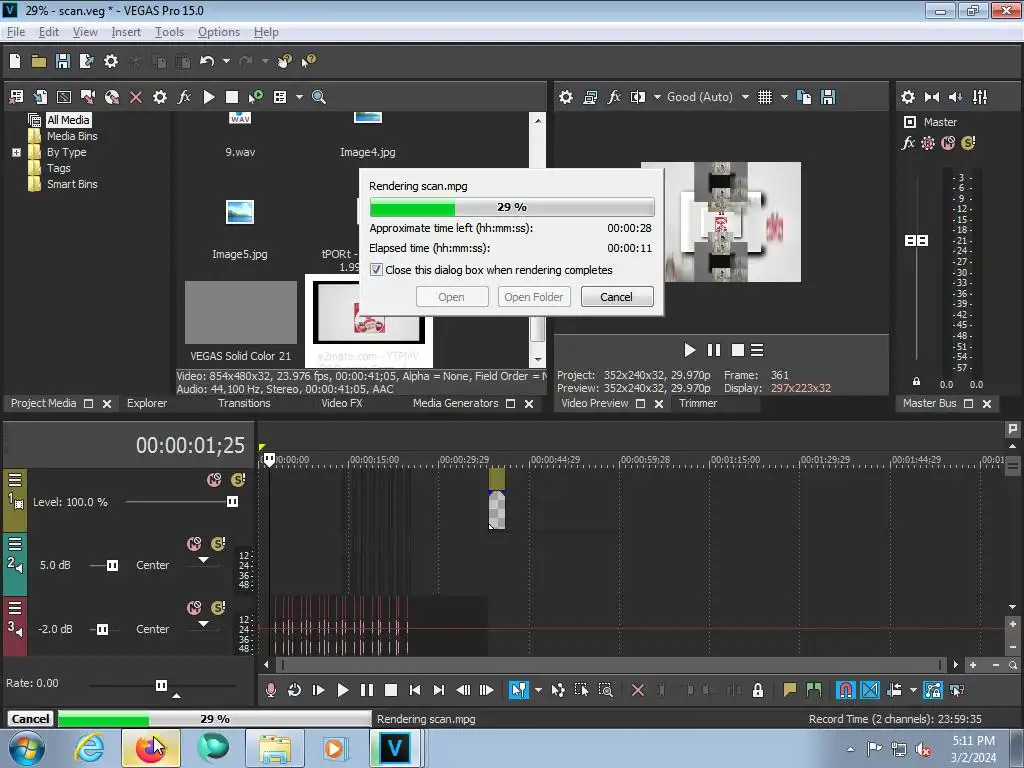Click Insert Marker icon in timeline toolbar
1024x768 pixels.
click(x=790, y=690)
